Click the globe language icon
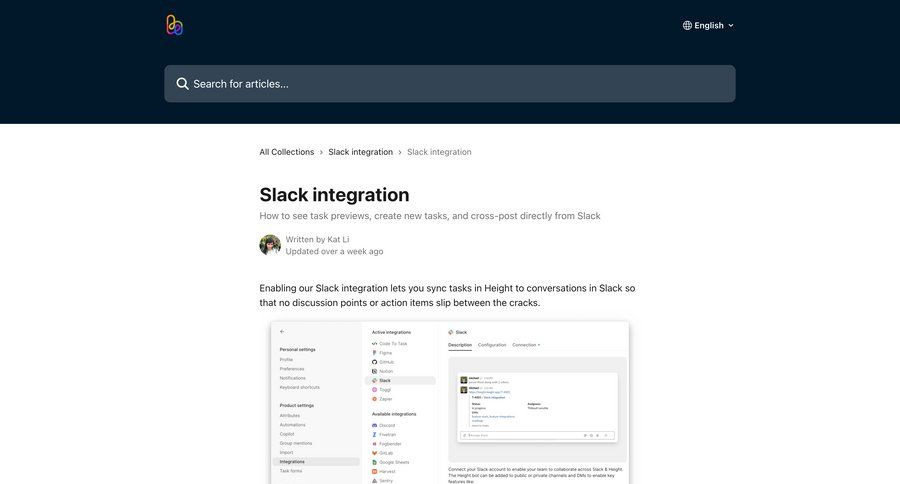900x484 pixels. tap(687, 25)
